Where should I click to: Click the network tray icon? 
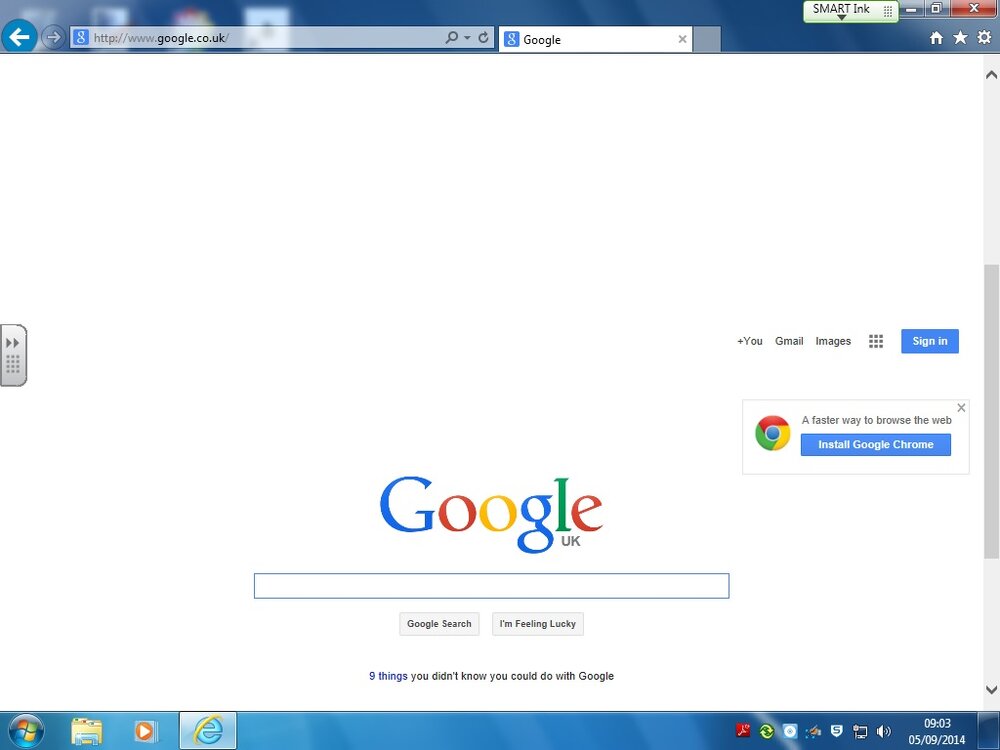[x=860, y=731]
